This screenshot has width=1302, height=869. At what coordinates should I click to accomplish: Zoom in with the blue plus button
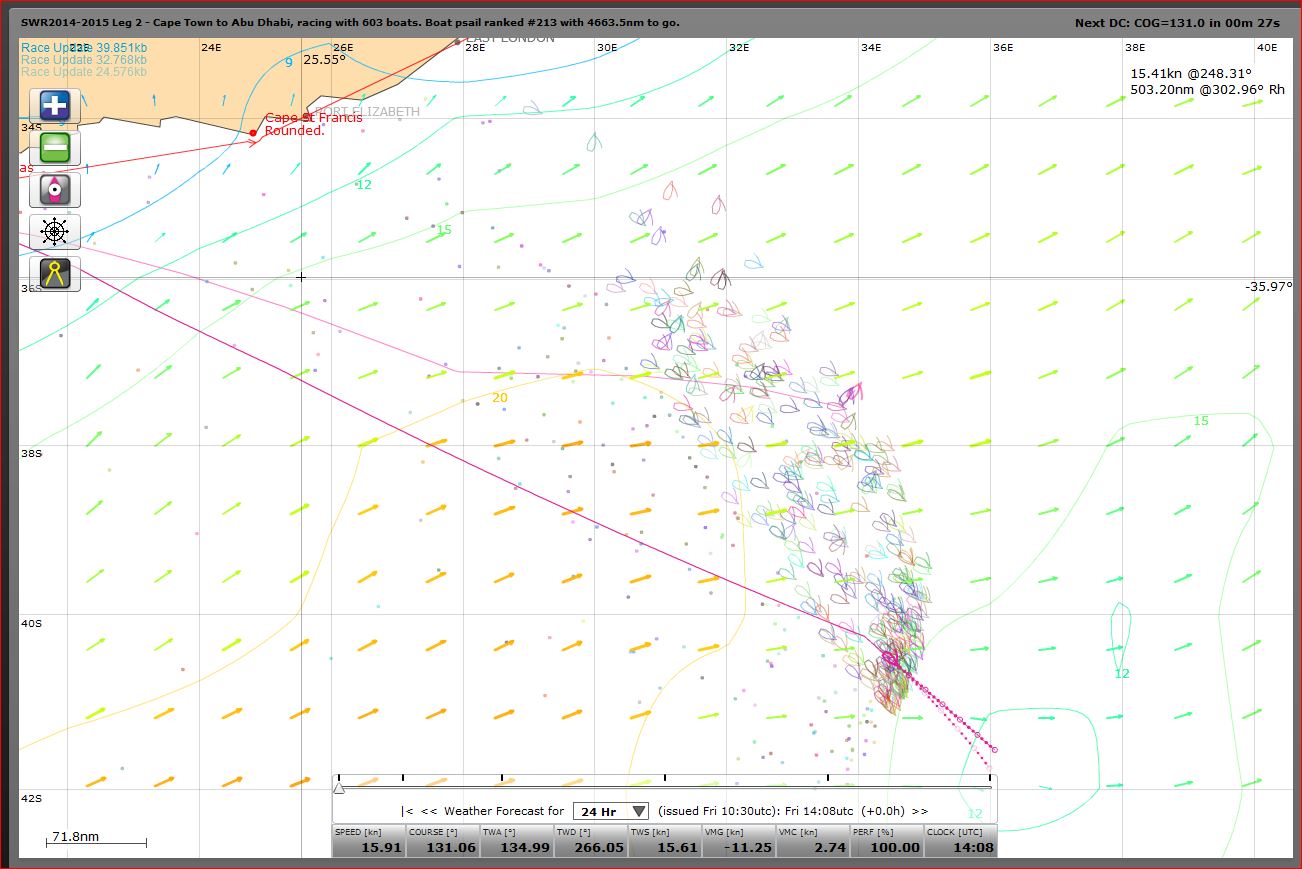pyautogui.click(x=55, y=105)
